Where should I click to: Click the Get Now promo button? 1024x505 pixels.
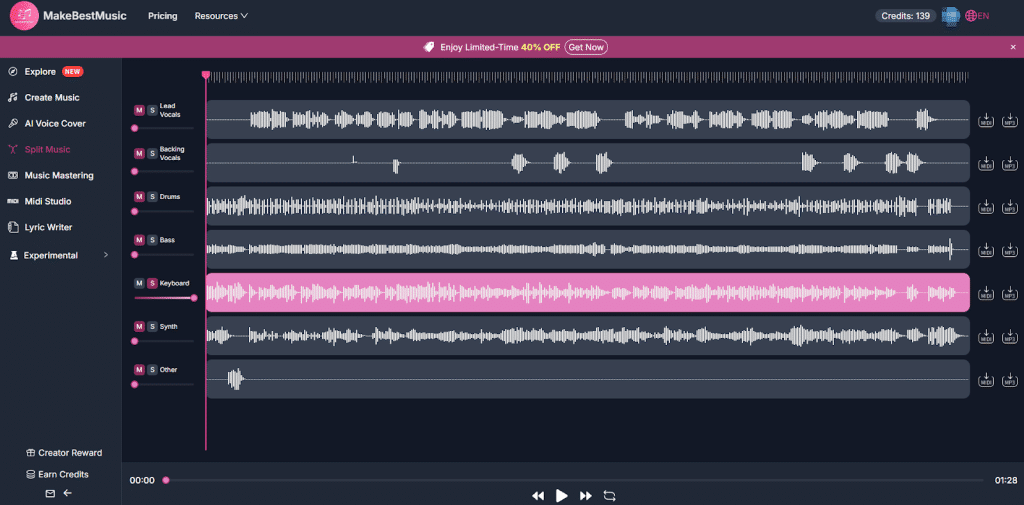point(586,47)
